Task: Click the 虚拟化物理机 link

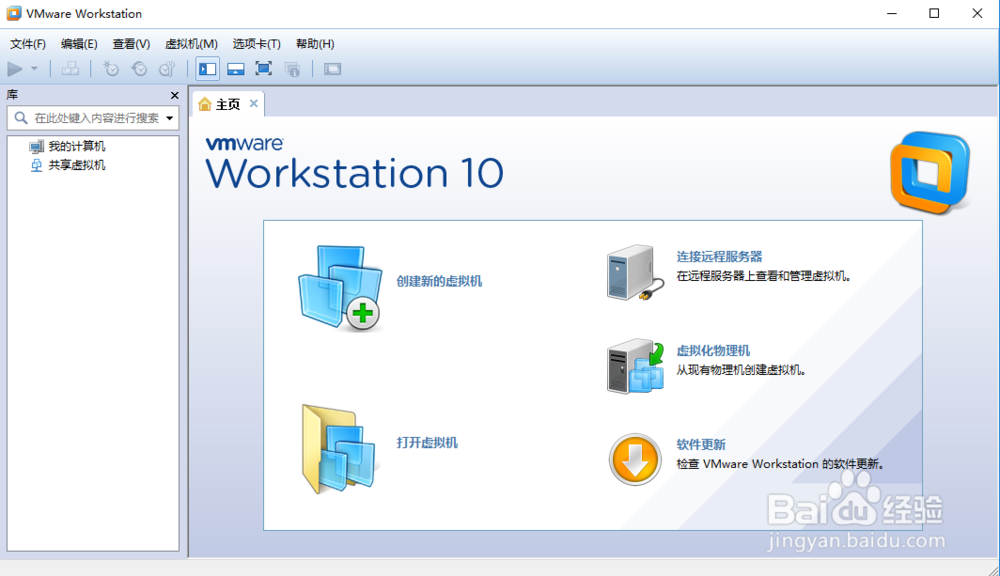Action: point(713,351)
